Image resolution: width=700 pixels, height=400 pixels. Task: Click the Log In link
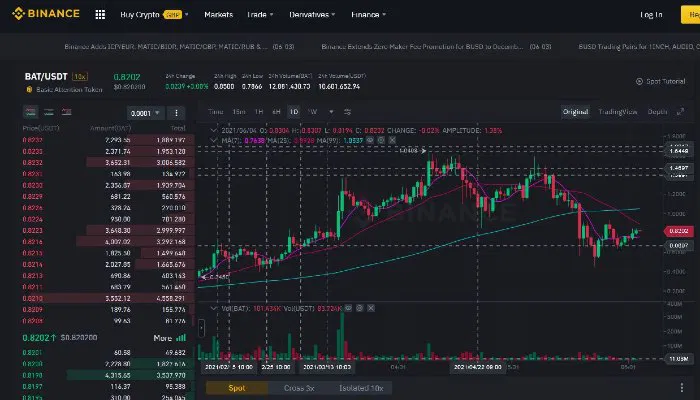click(x=651, y=15)
